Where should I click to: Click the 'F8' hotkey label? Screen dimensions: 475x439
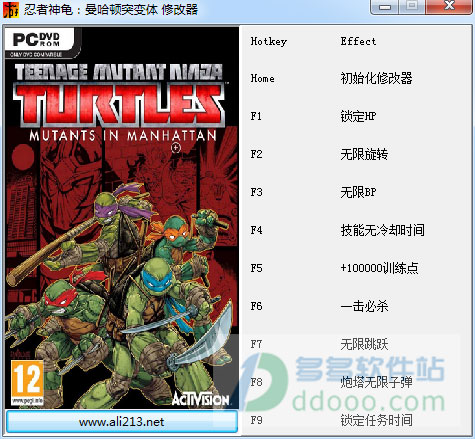coord(256,382)
